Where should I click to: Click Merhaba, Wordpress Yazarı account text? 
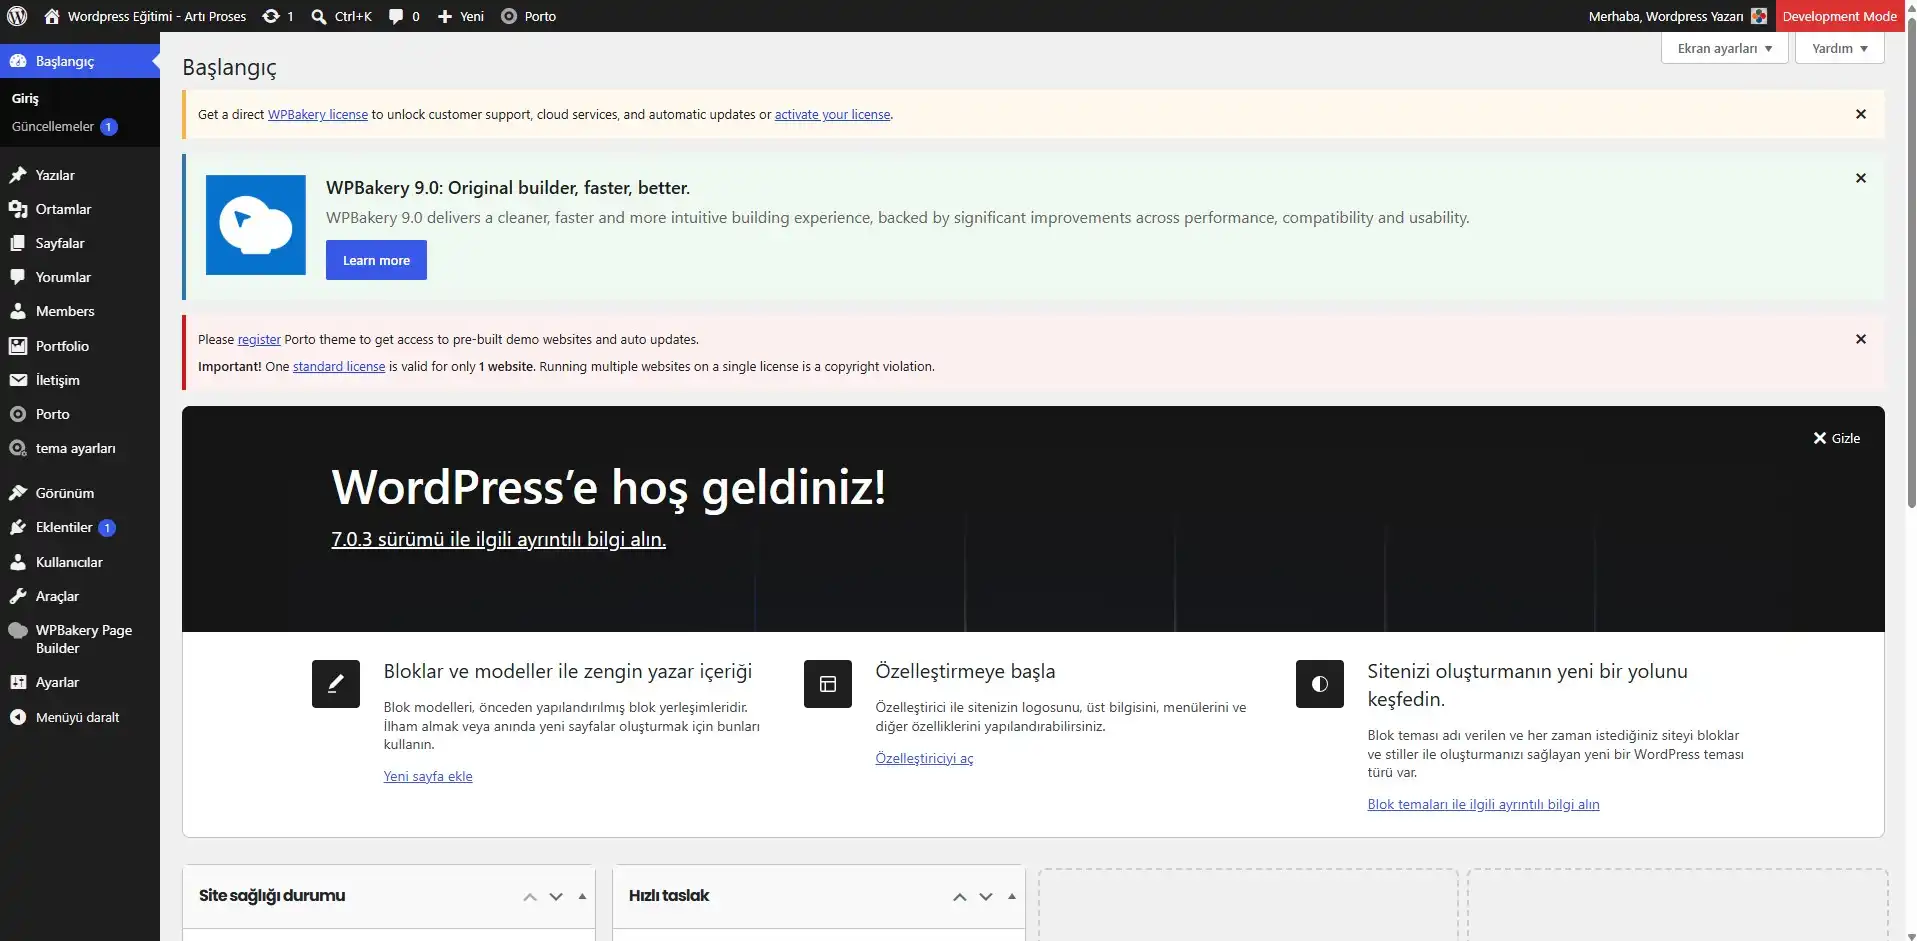(x=1666, y=16)
